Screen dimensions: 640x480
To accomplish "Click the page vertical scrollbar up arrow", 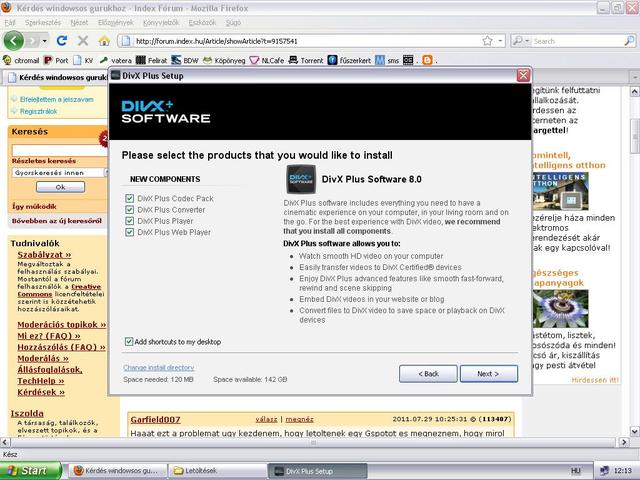I will coord(634,92).
